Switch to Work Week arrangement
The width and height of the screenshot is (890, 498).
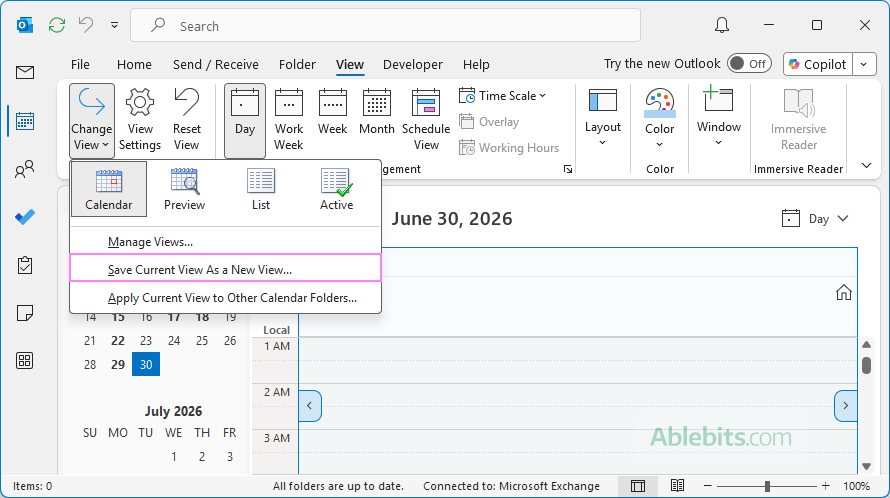[289, 120]
